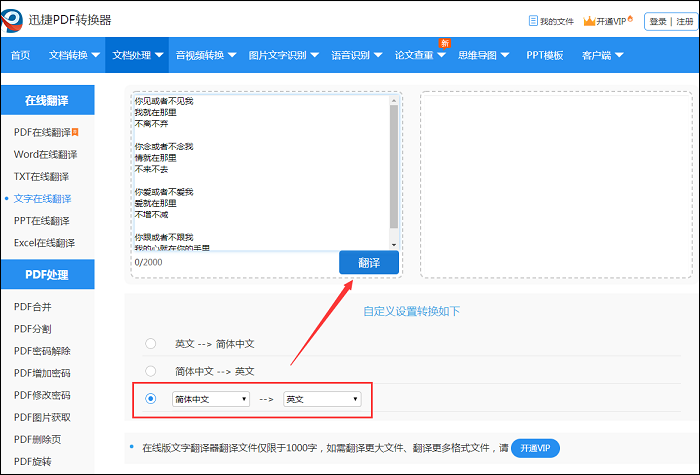Click the 新 badge above 论文查重
The width and height of the screenshot is (700, 475).
click(x=443, y=42)
